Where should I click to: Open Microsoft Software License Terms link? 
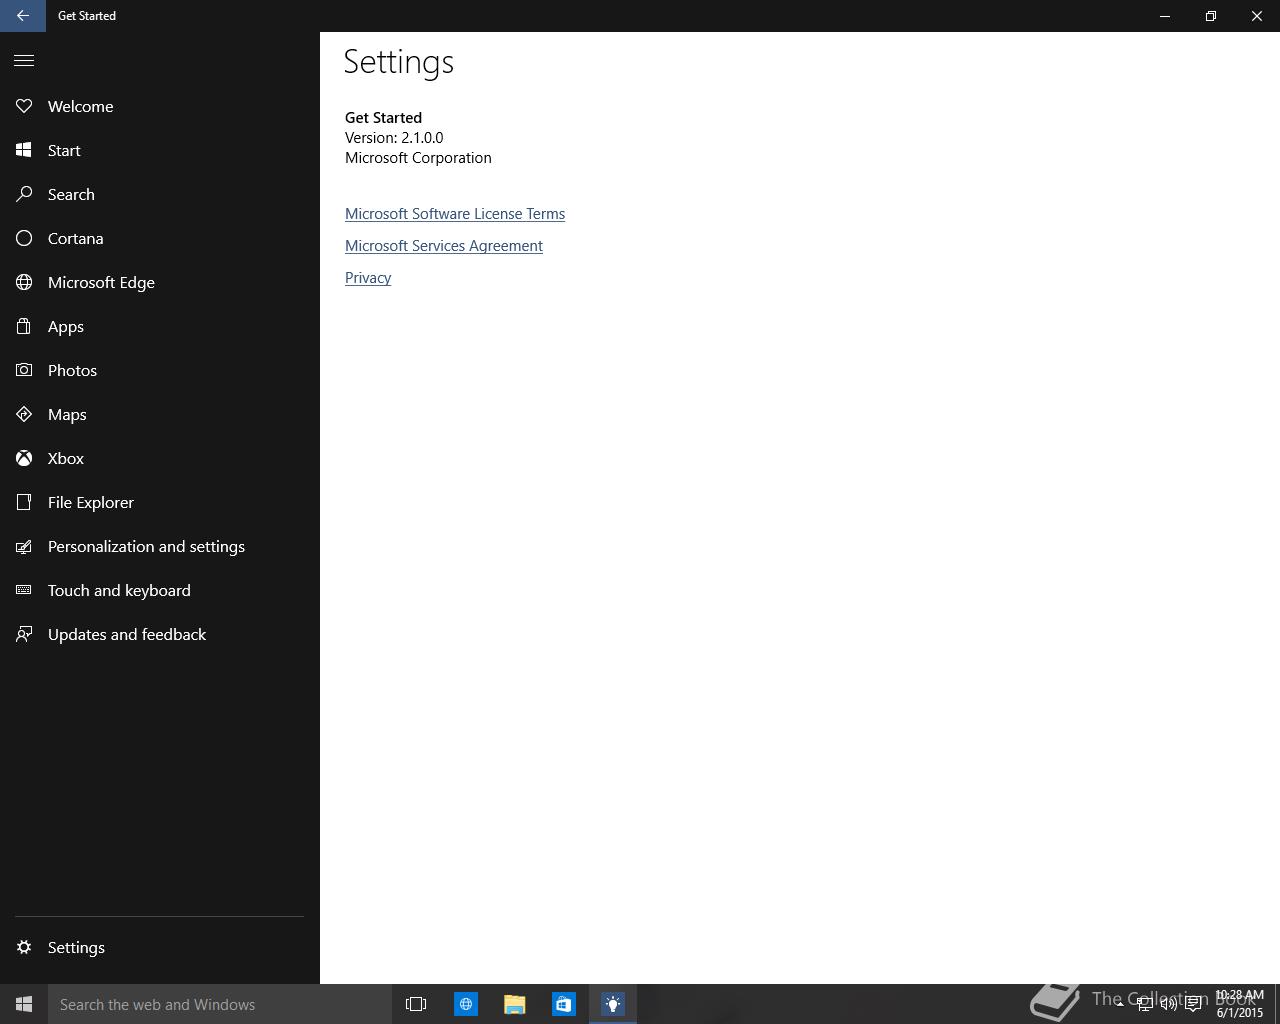click(455, 214)
